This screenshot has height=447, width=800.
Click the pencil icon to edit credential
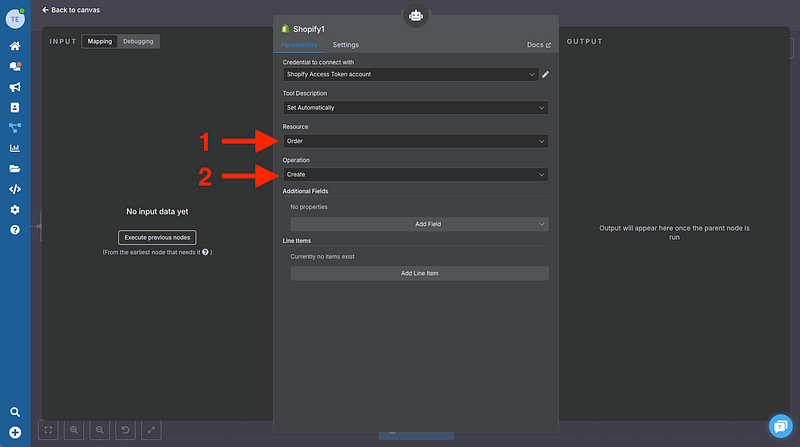point(545,74)
